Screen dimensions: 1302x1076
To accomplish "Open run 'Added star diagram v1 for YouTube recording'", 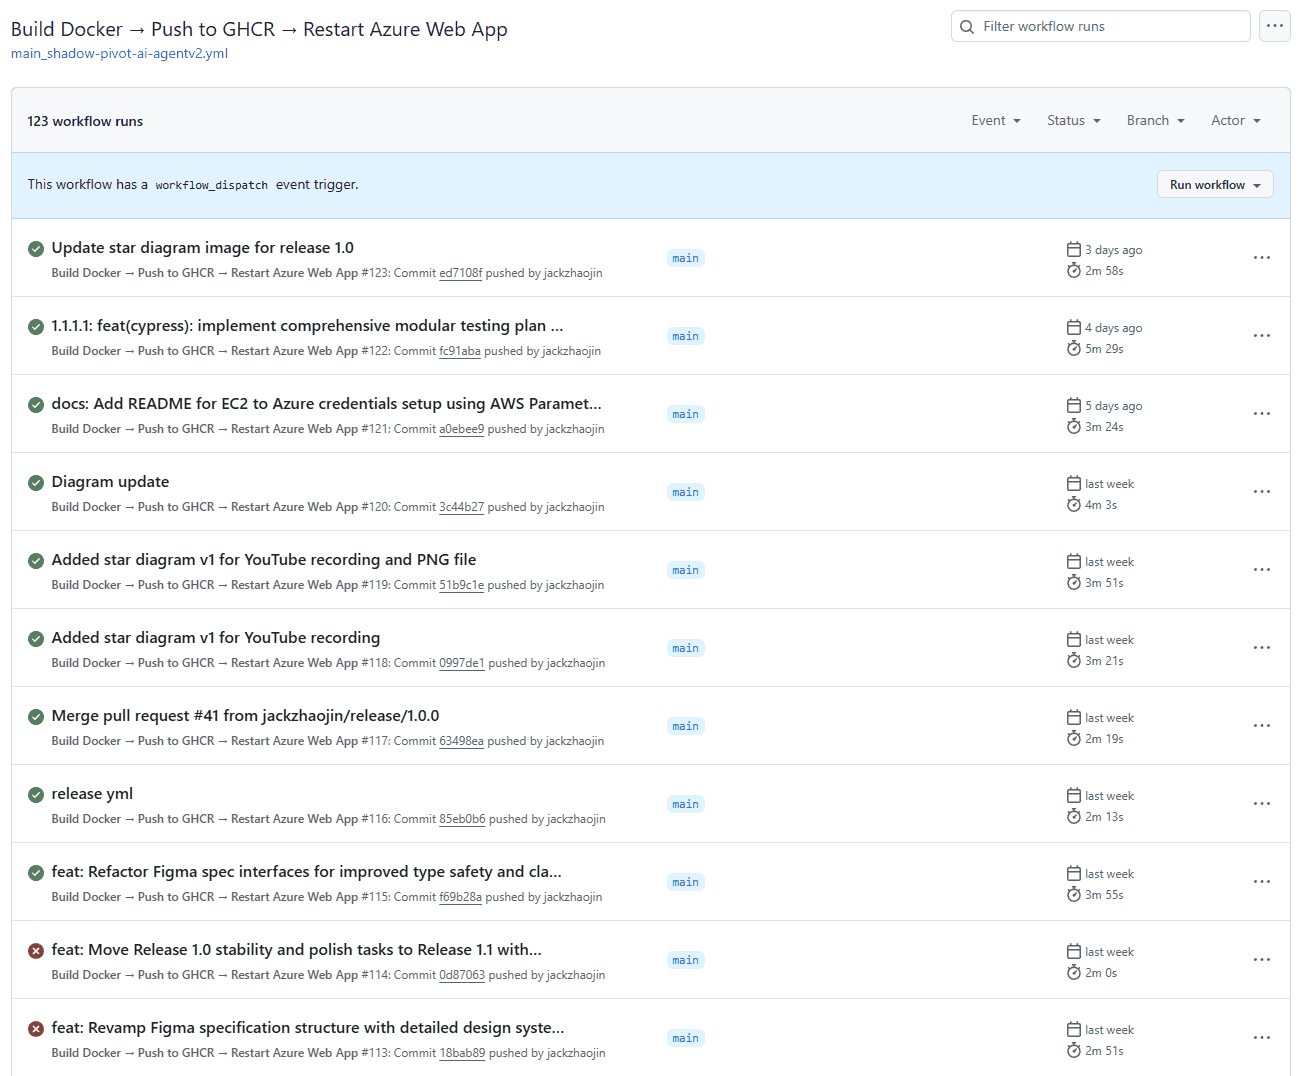I will click(x=216, y=638).
